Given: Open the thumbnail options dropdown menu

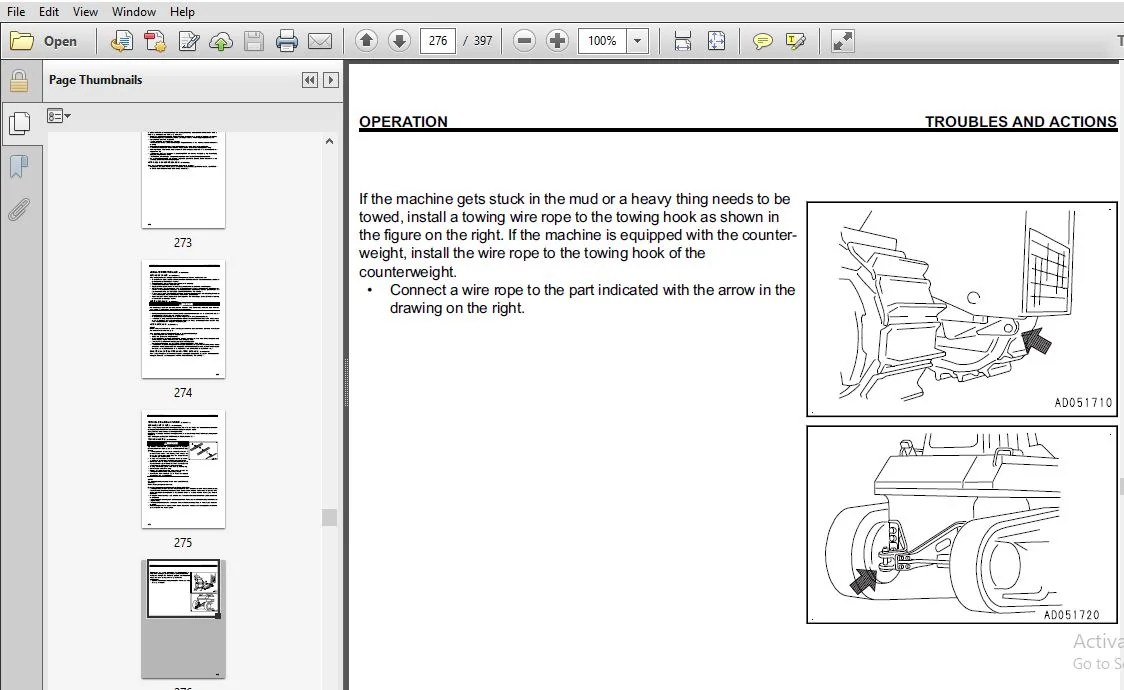Looking at the screenshot, I should [59, 116].
